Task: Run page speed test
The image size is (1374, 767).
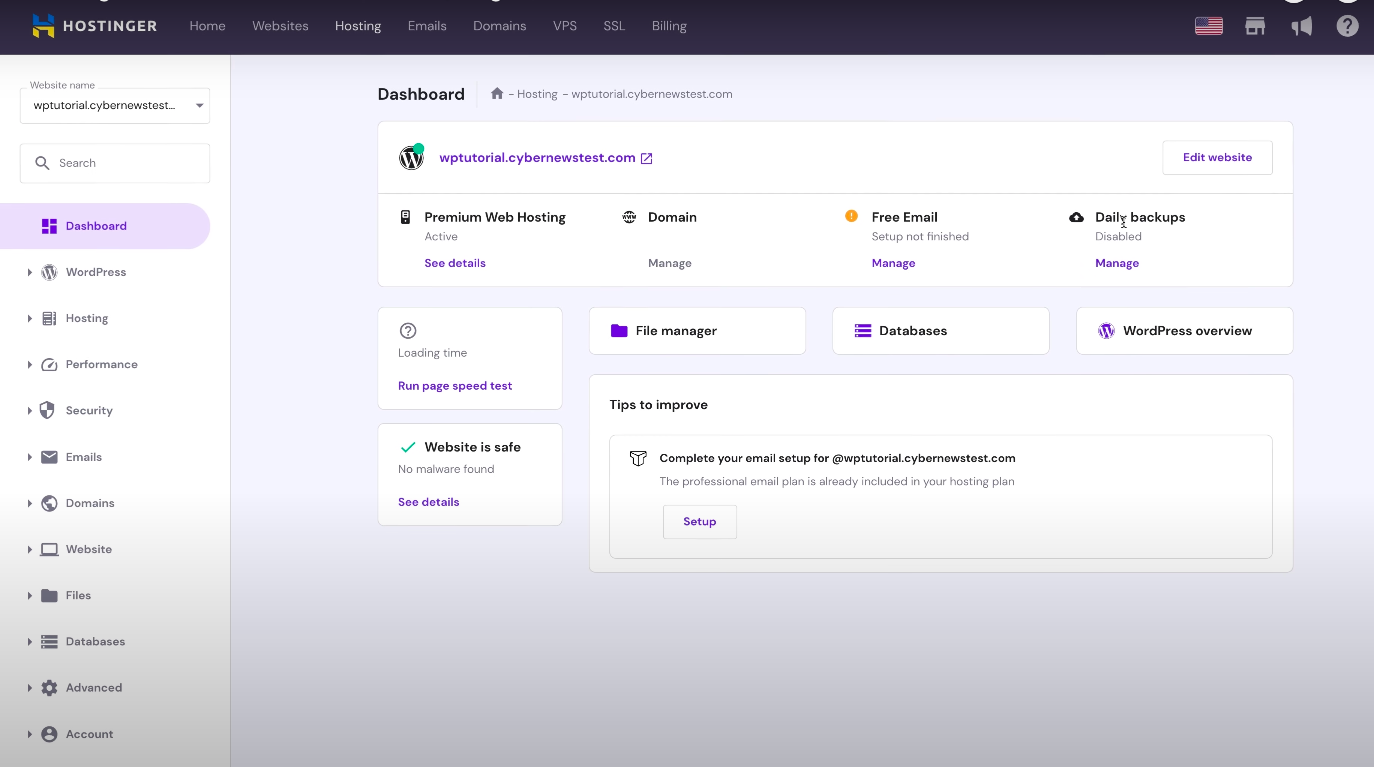Action: (455, 385)
